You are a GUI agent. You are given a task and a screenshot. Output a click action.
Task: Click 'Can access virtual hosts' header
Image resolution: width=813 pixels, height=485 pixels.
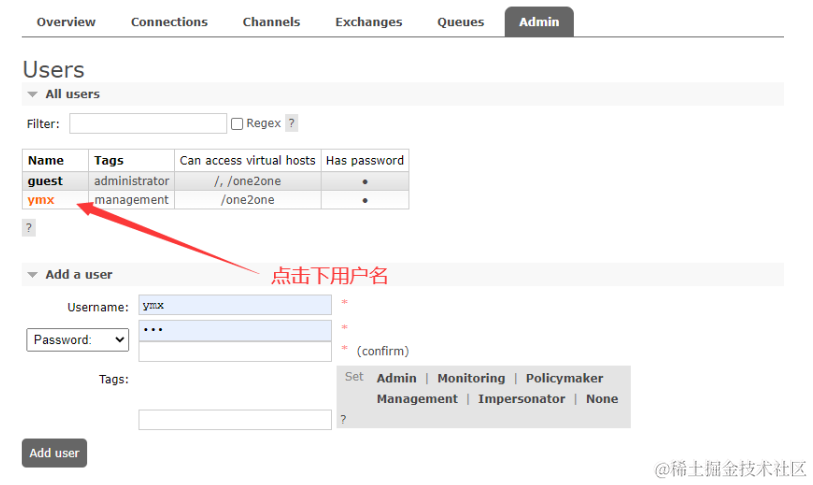tap(247, 161)
